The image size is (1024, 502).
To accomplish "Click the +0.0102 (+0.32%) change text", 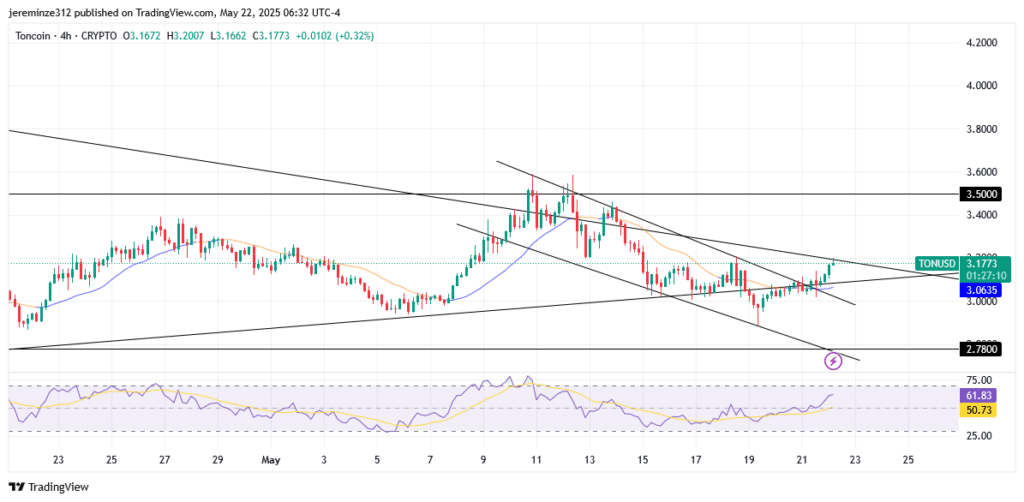I will point(335,36).
